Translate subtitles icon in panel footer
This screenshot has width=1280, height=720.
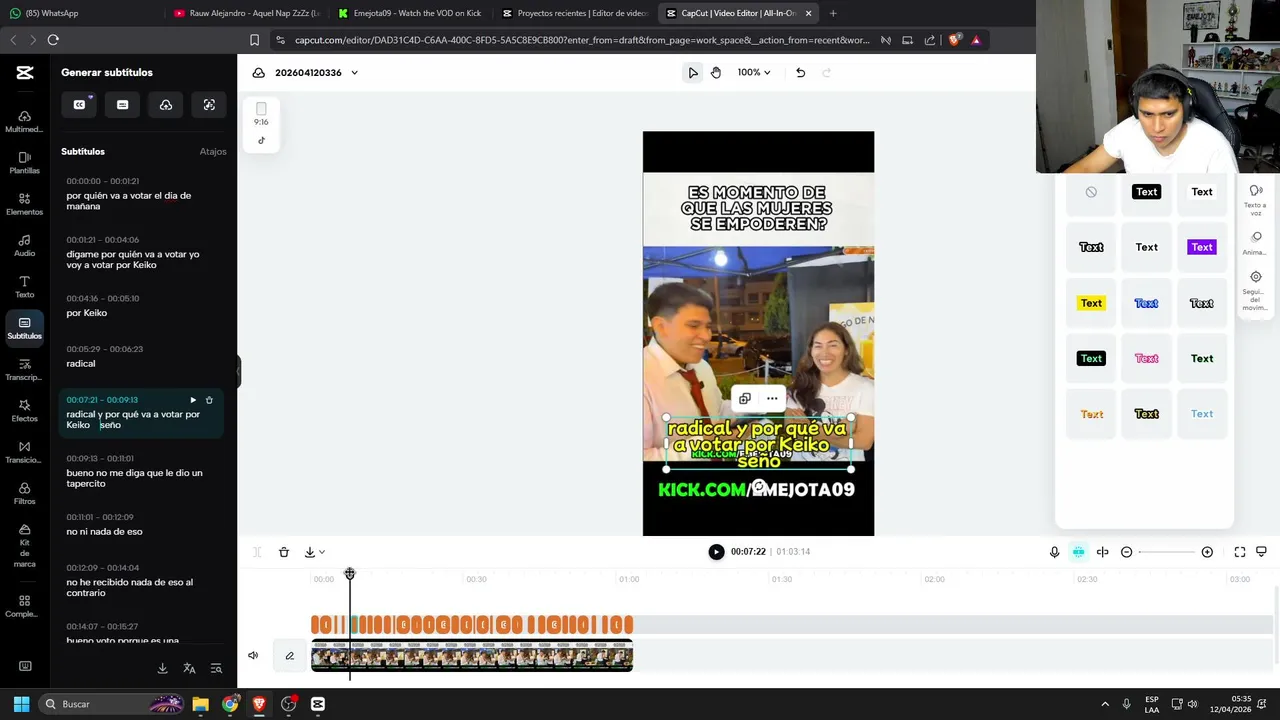click(189, 668)
